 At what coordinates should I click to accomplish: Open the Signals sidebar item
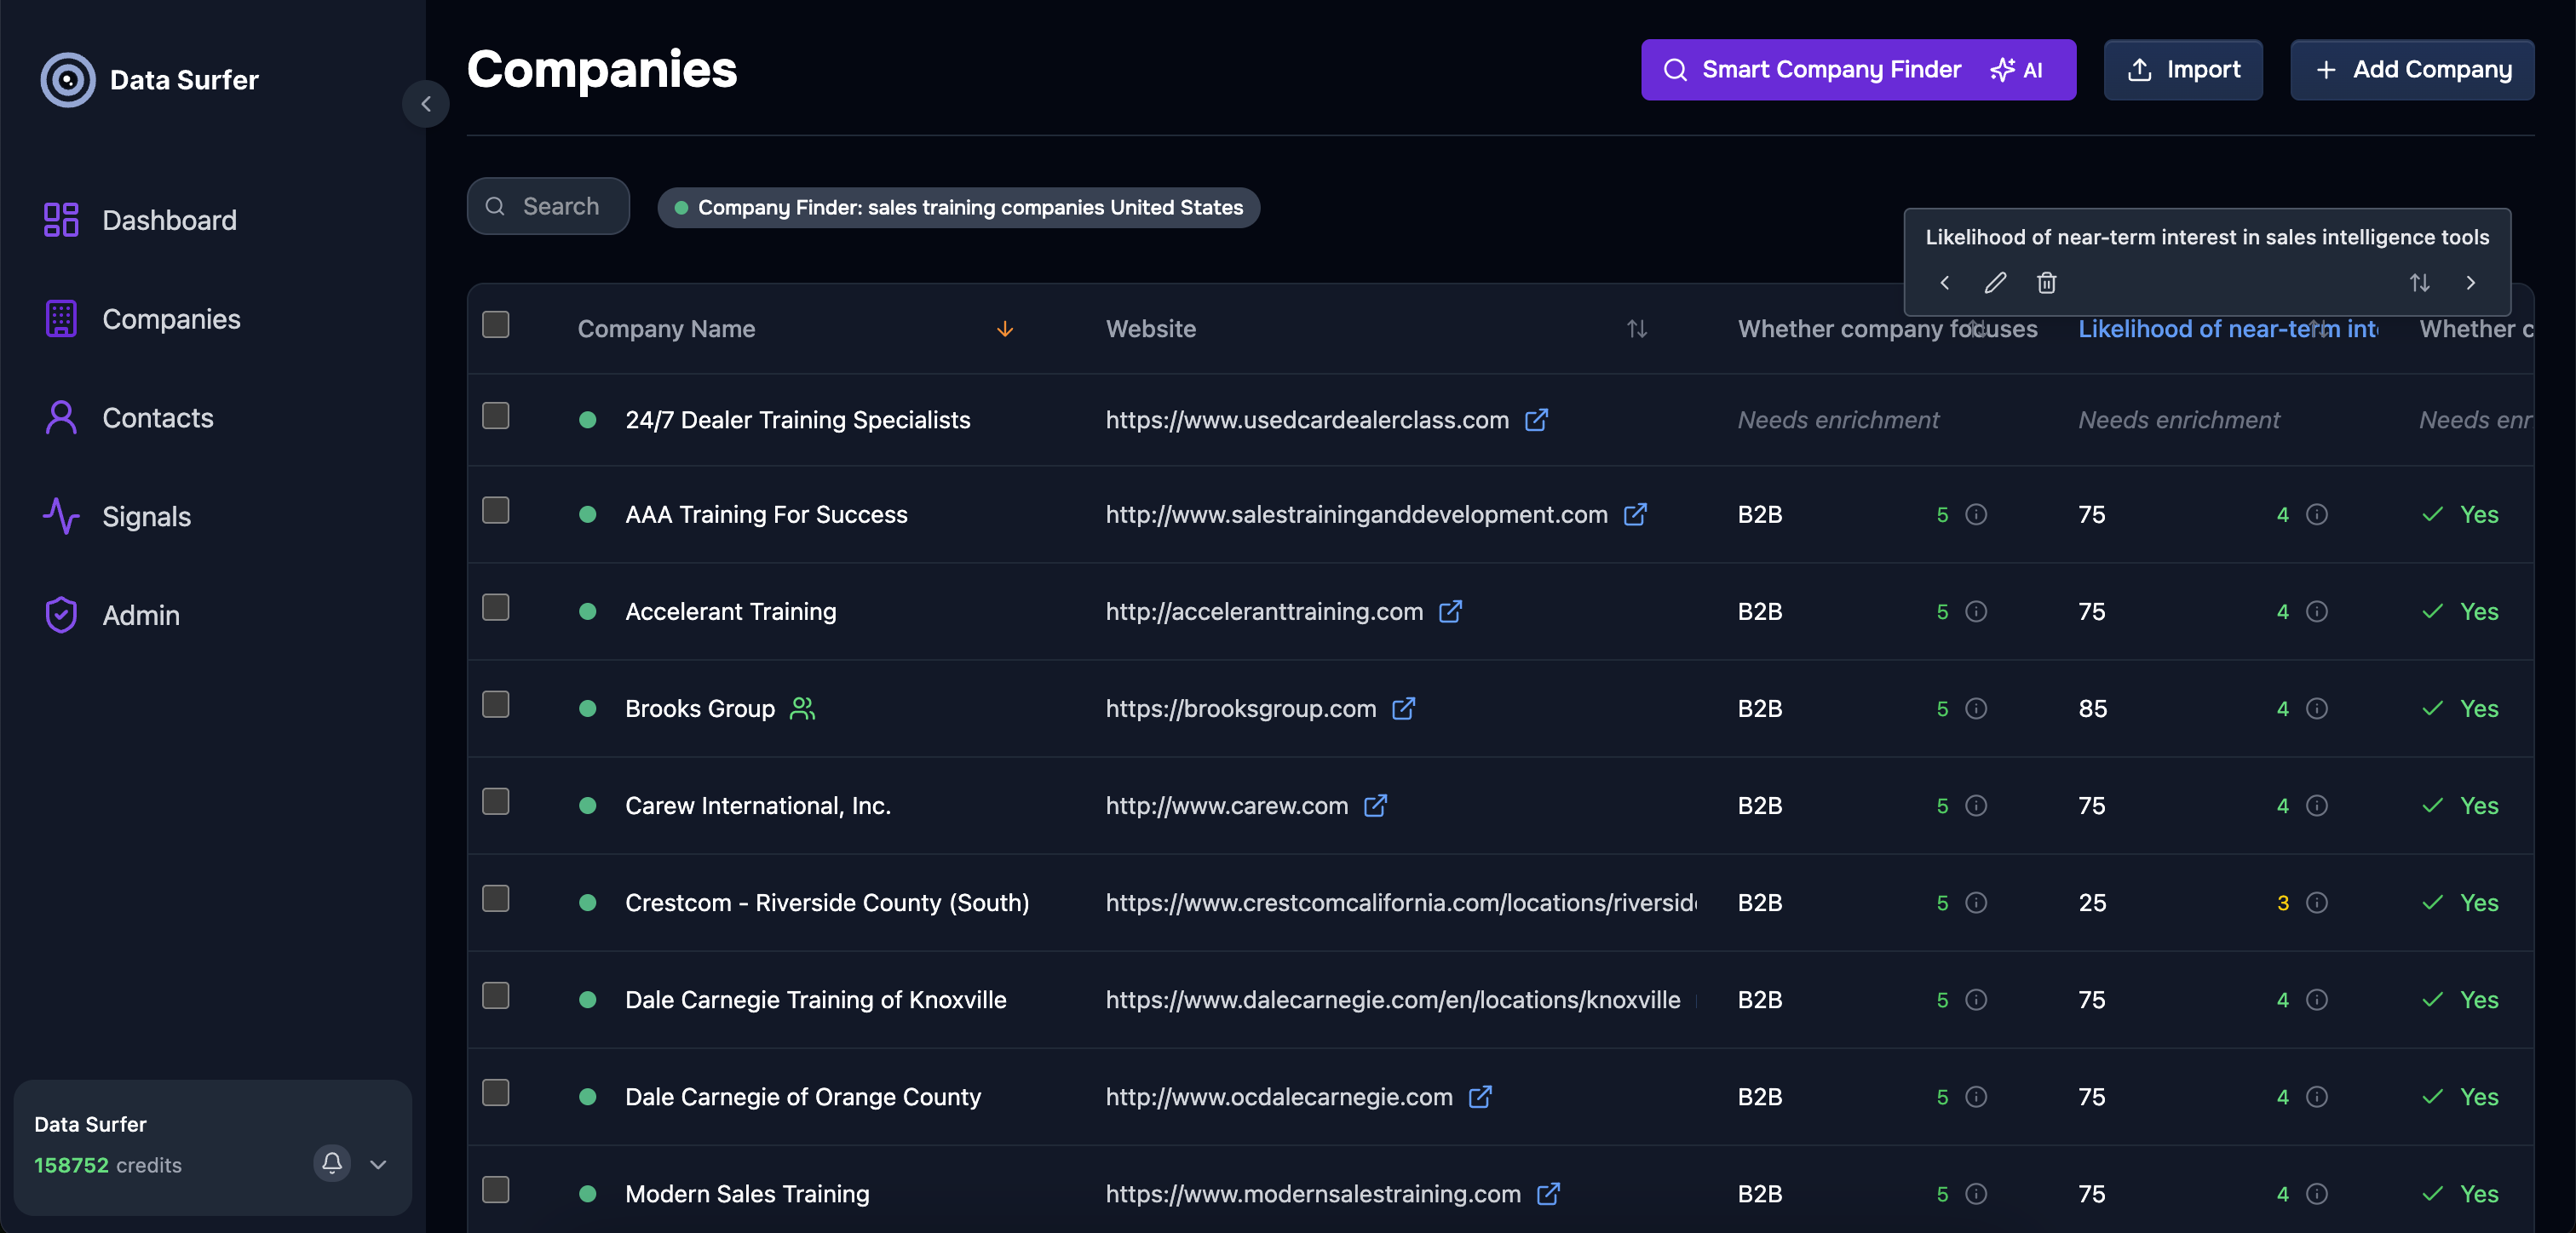click(x=146, y=517)
